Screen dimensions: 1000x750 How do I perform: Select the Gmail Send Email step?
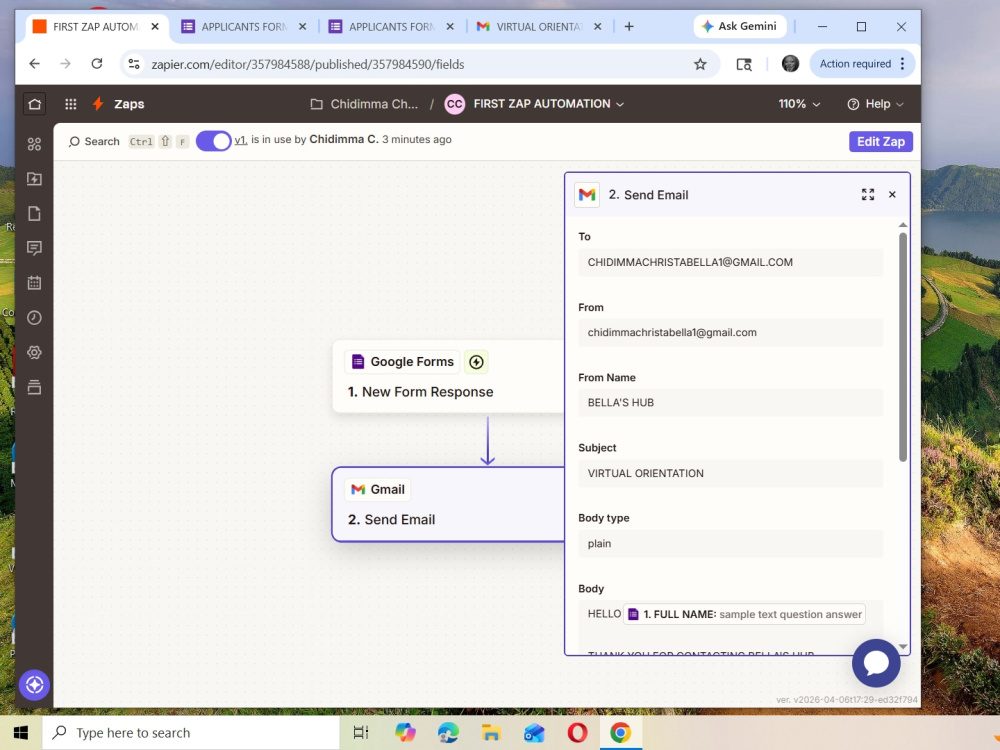point(448,504)
